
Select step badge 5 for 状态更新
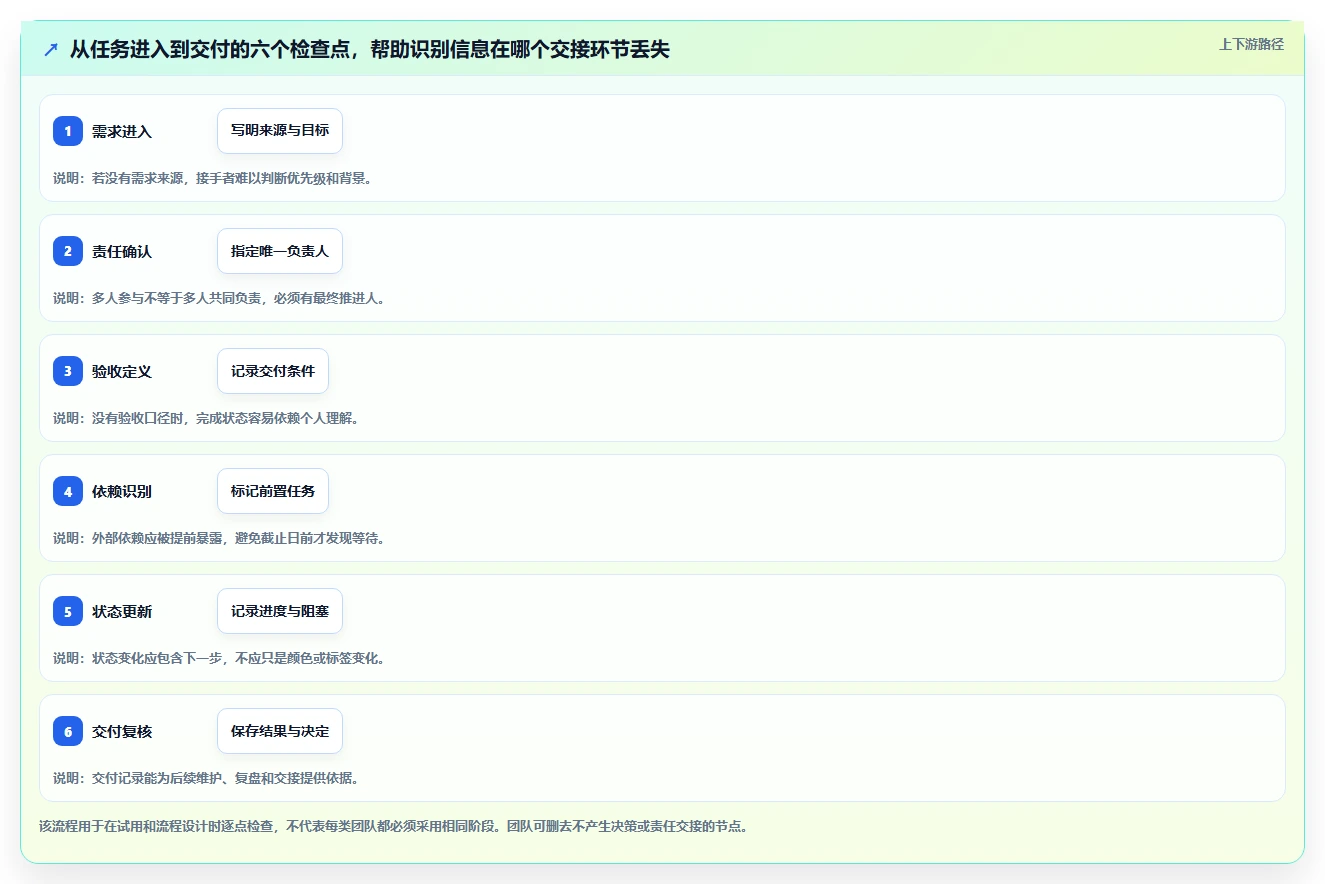click(x=68, y=611)
